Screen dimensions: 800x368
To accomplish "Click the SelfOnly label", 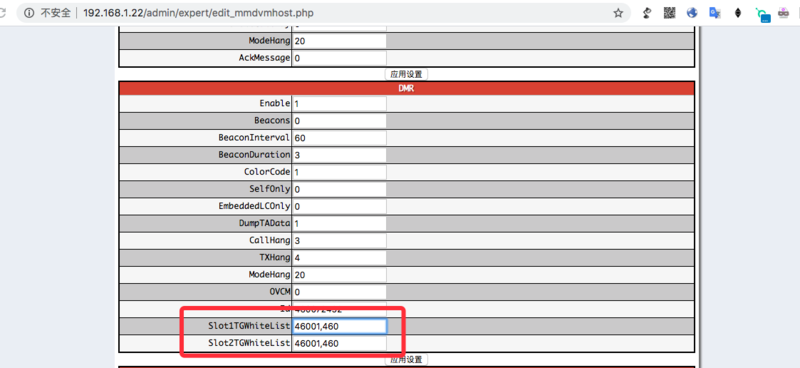I will (269, 189).
